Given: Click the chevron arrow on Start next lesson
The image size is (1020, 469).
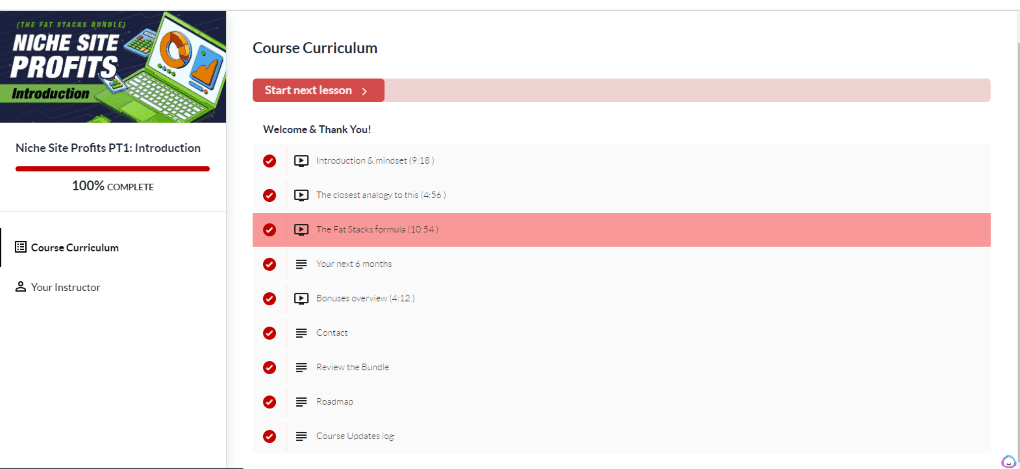Looking at the screenshot, I should click(x=364, y=91).
